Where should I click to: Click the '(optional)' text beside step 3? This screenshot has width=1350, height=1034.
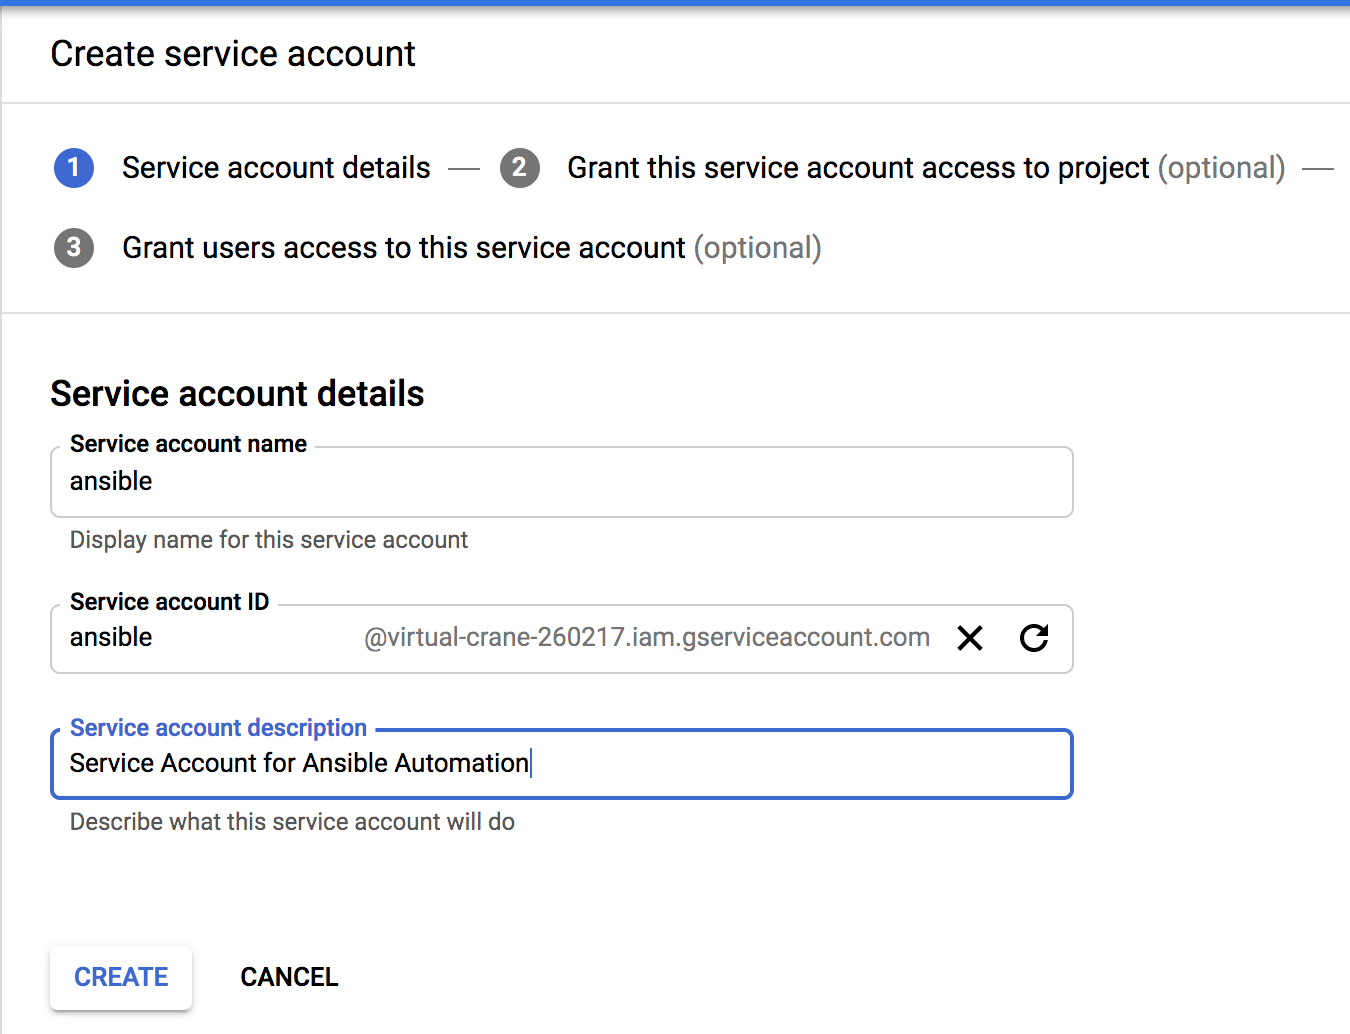tap(758, 248)
